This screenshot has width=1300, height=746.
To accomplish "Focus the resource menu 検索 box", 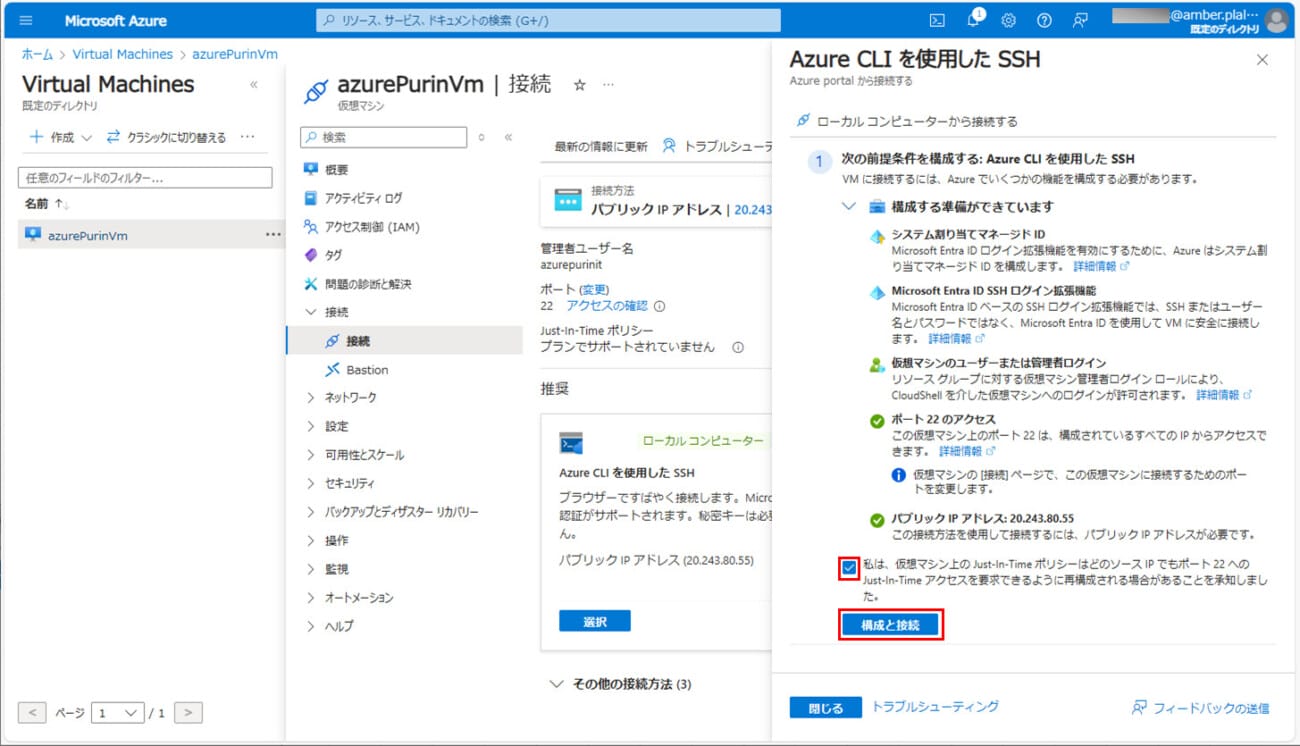I will [384, 137].
